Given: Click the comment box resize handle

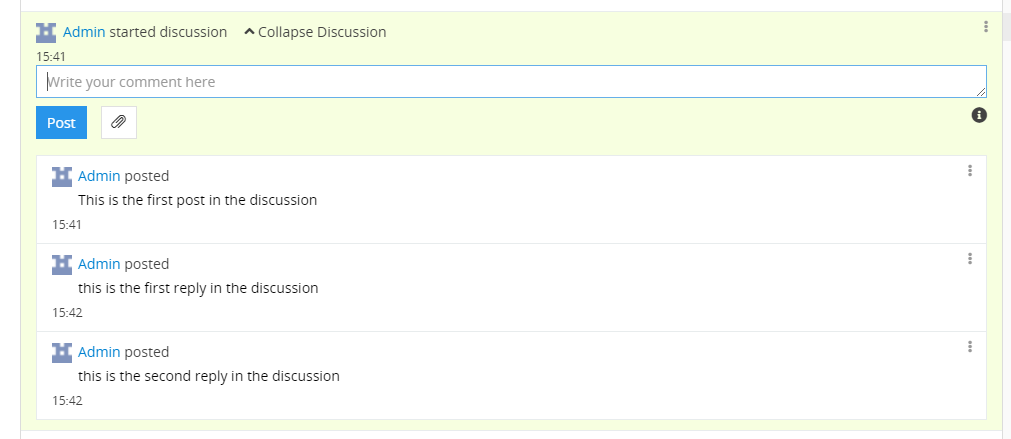Looking at the screenshot, I should [981, 92].
